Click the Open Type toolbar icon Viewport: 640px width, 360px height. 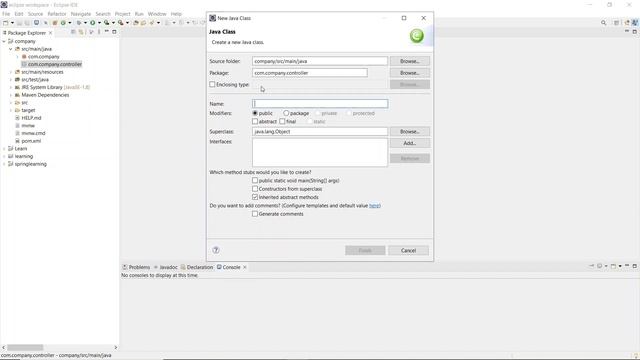(x=136, y=23)
